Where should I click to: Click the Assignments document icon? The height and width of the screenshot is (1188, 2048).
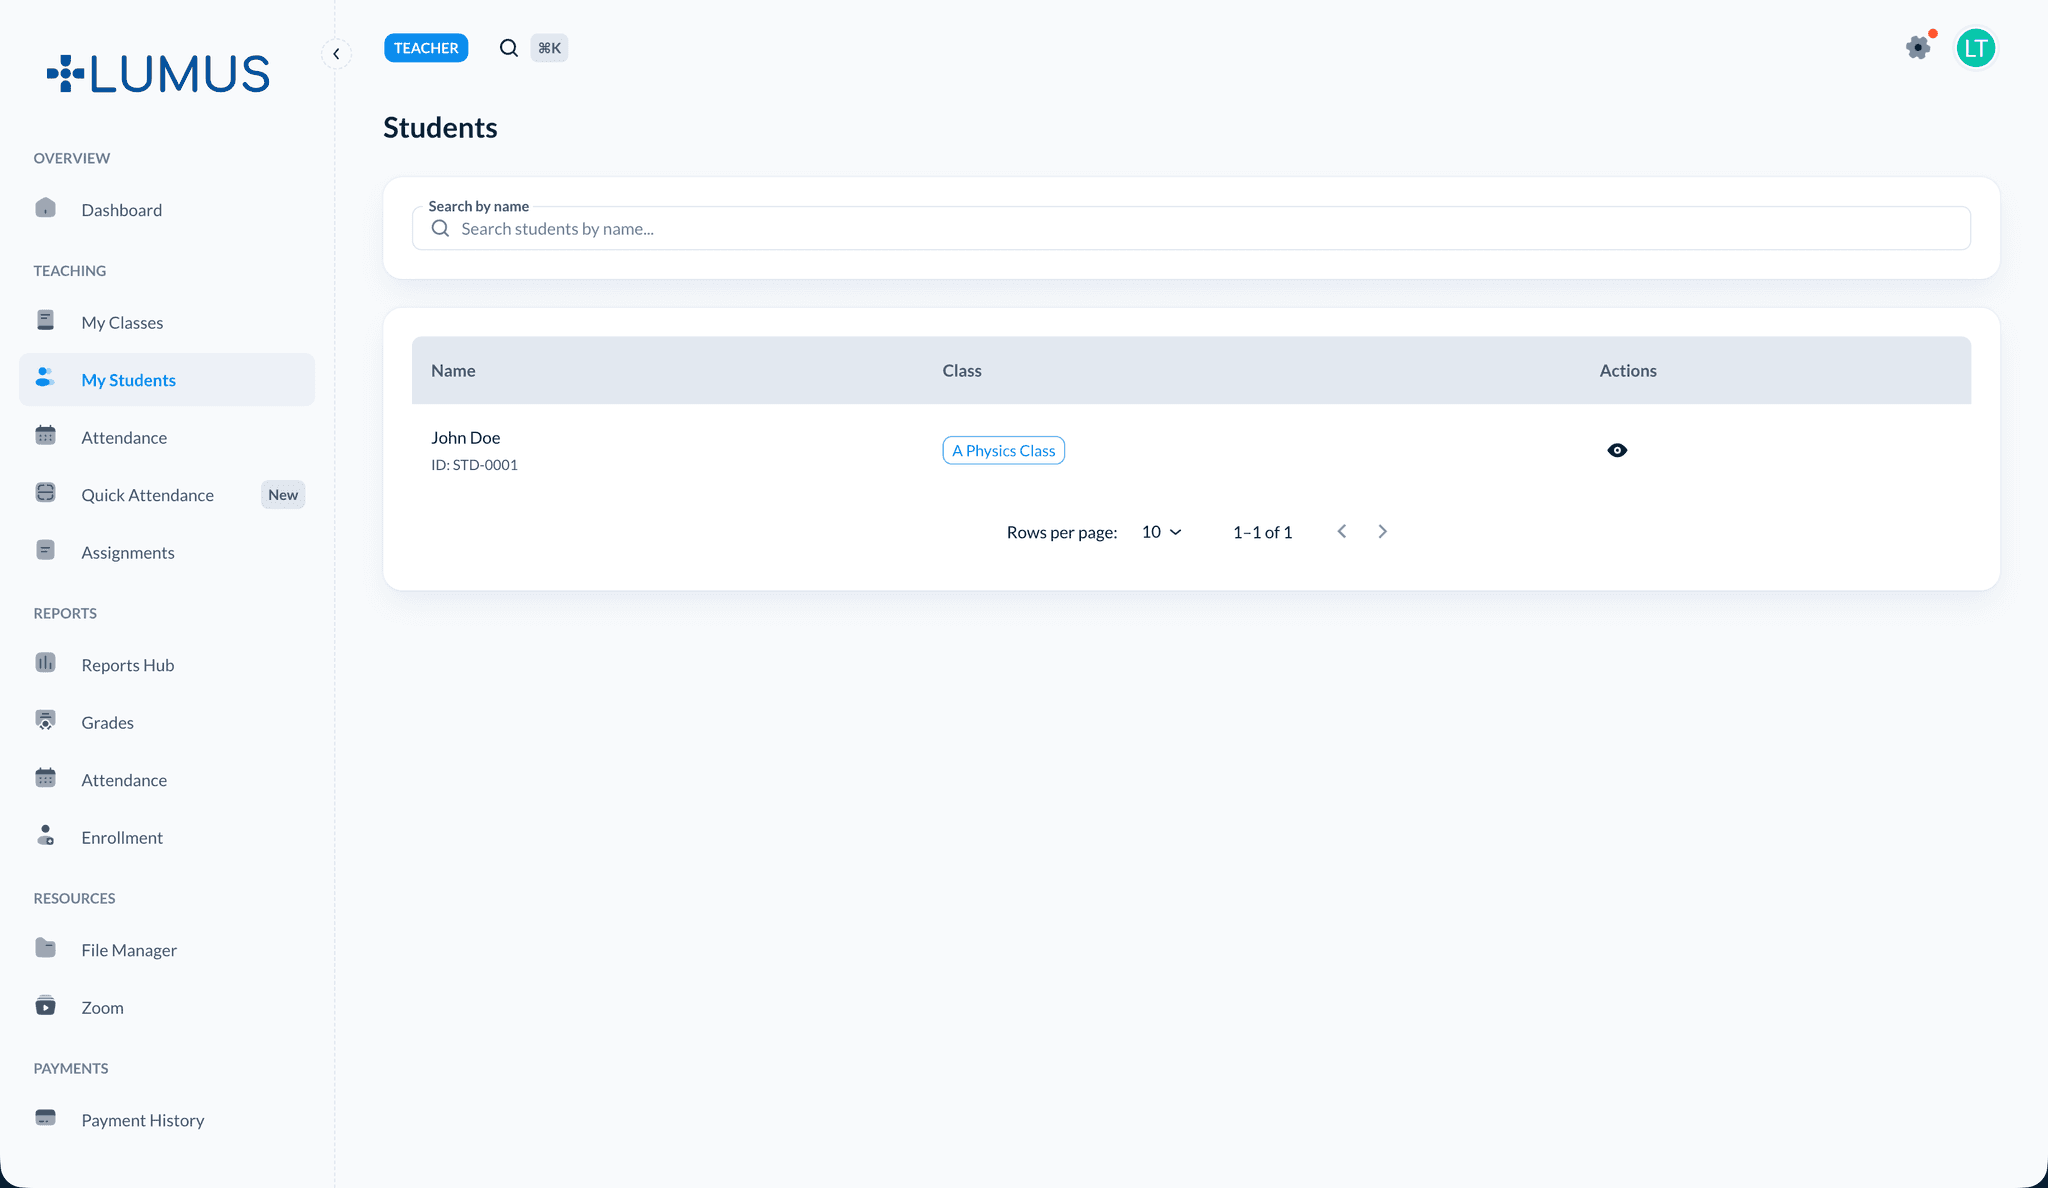(46, 550)
